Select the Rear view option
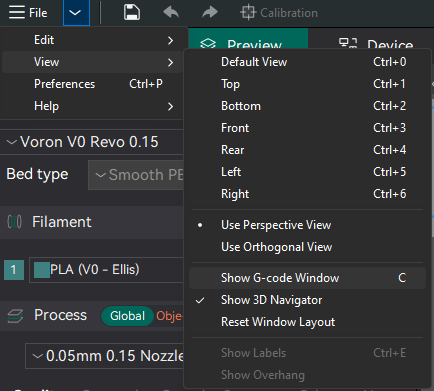Screen dimensions: 434x391 307,150
